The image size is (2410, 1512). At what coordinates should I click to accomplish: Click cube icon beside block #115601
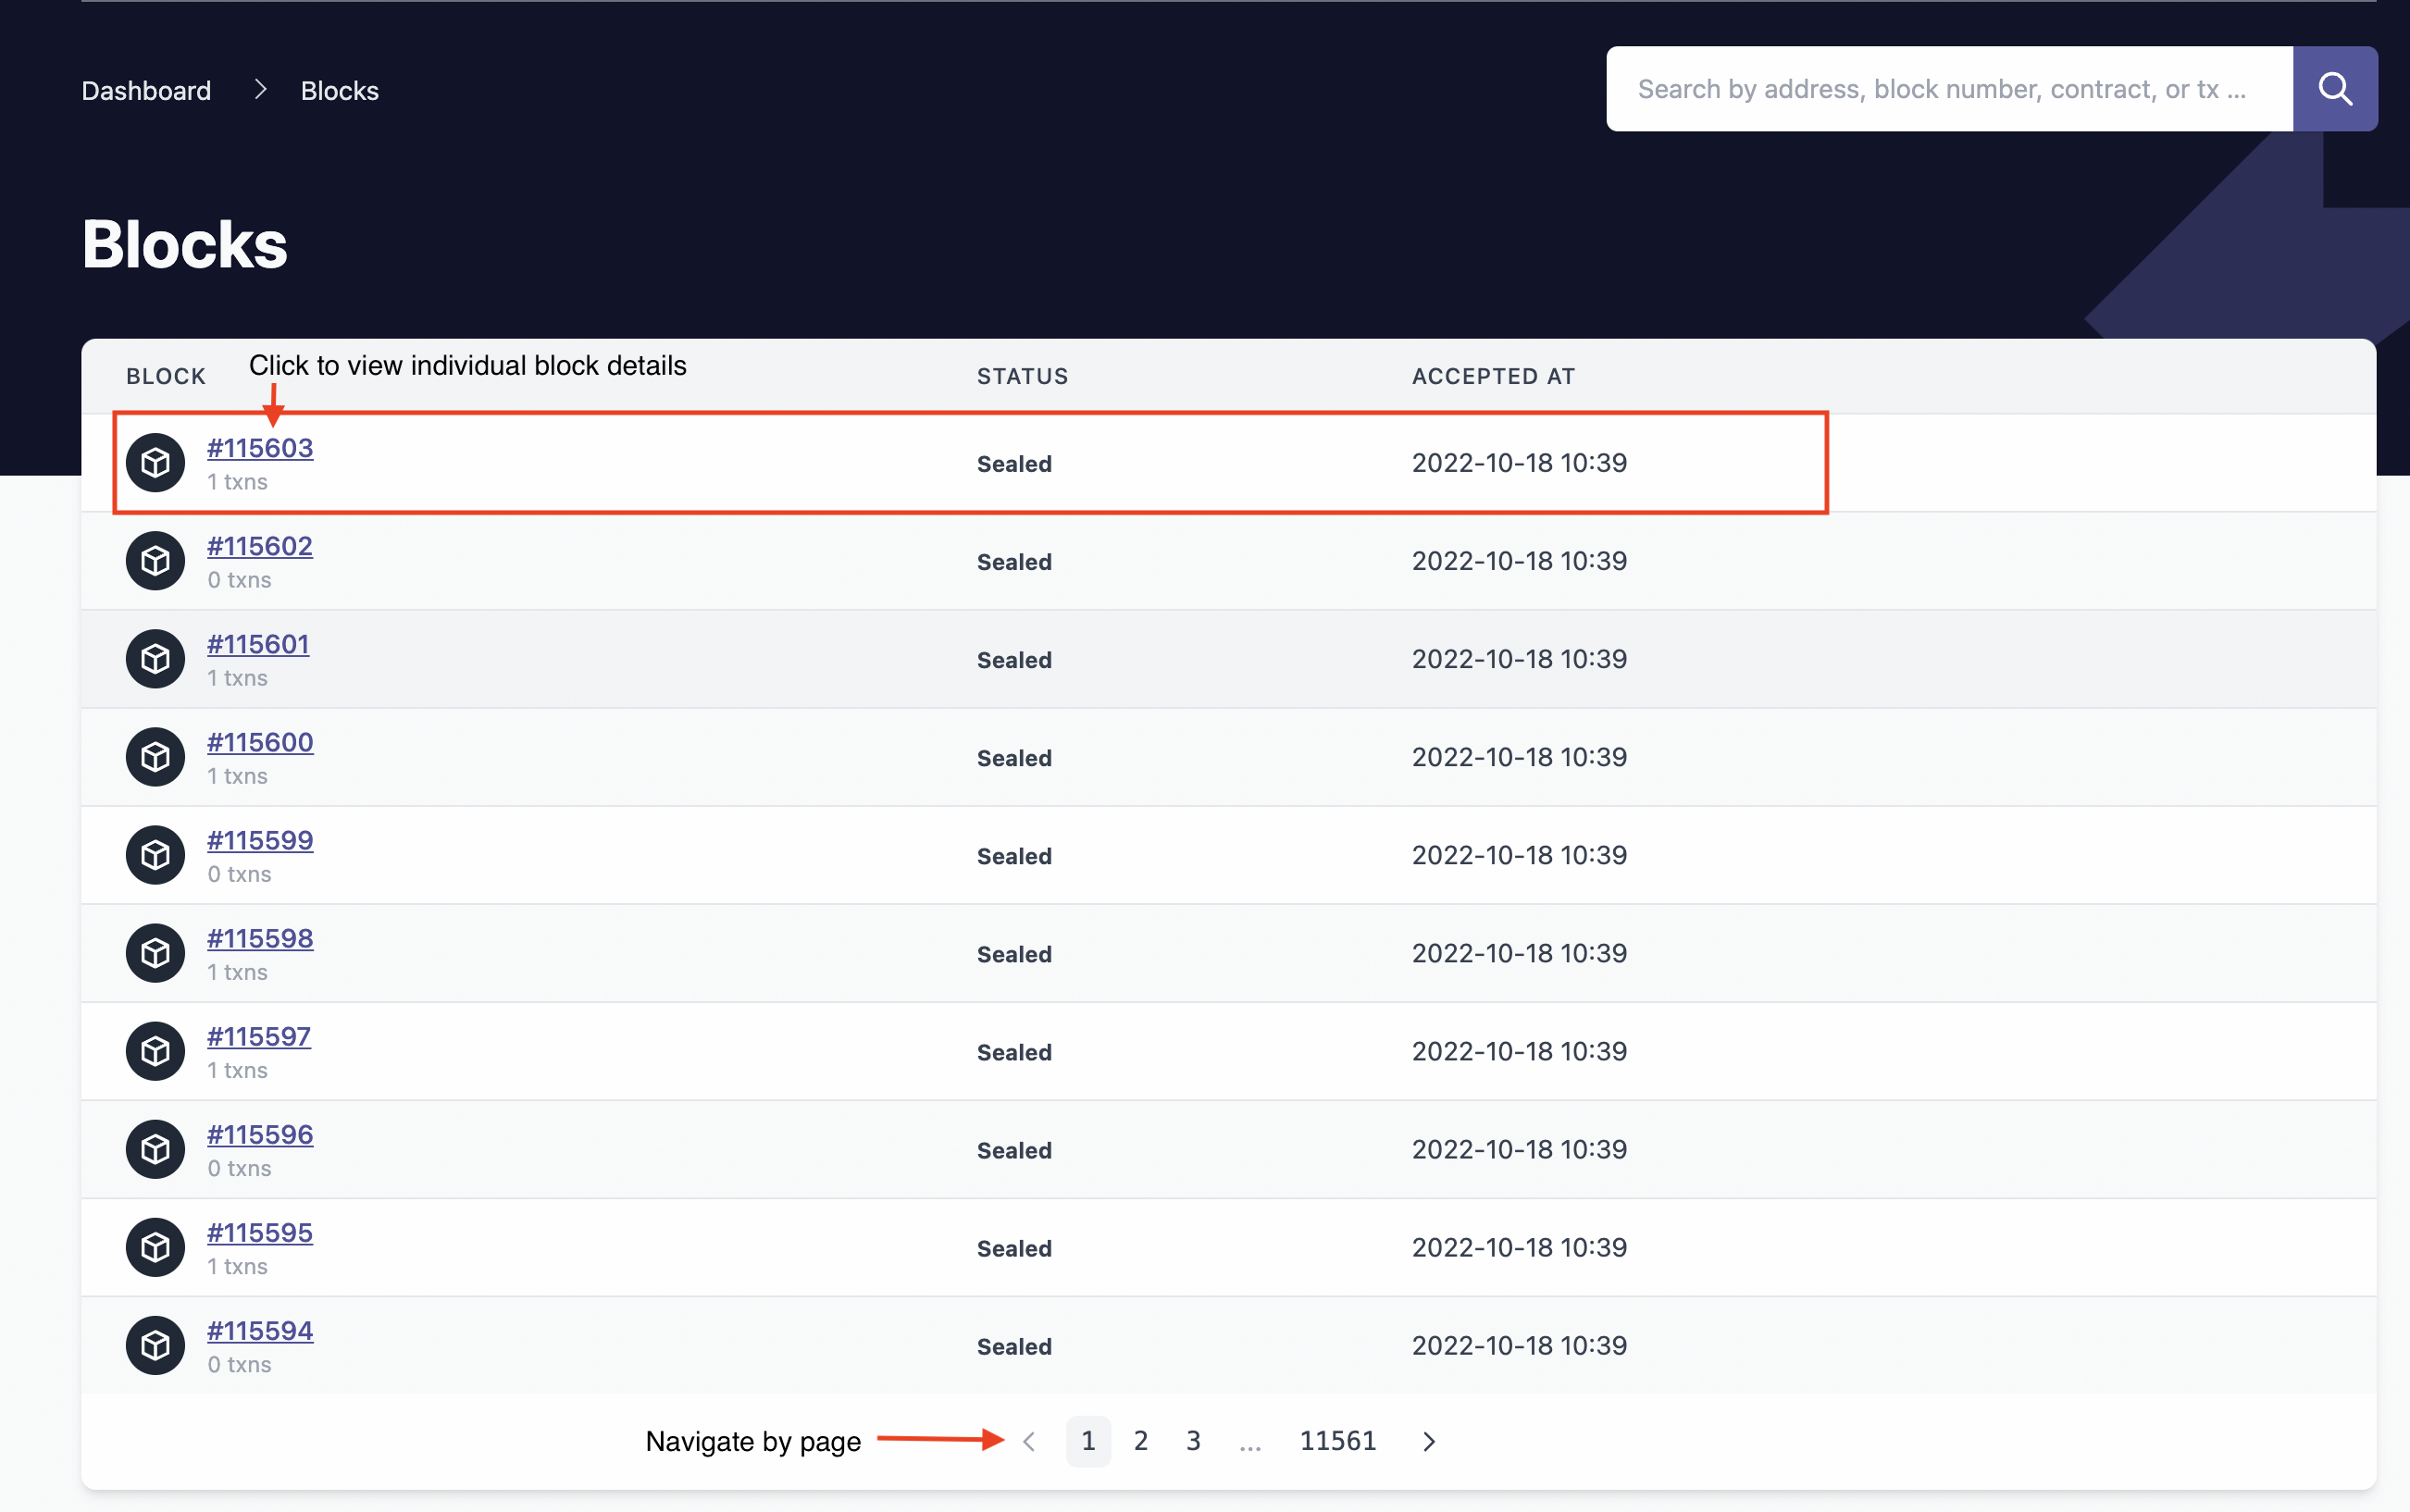[x=155, y=659]
